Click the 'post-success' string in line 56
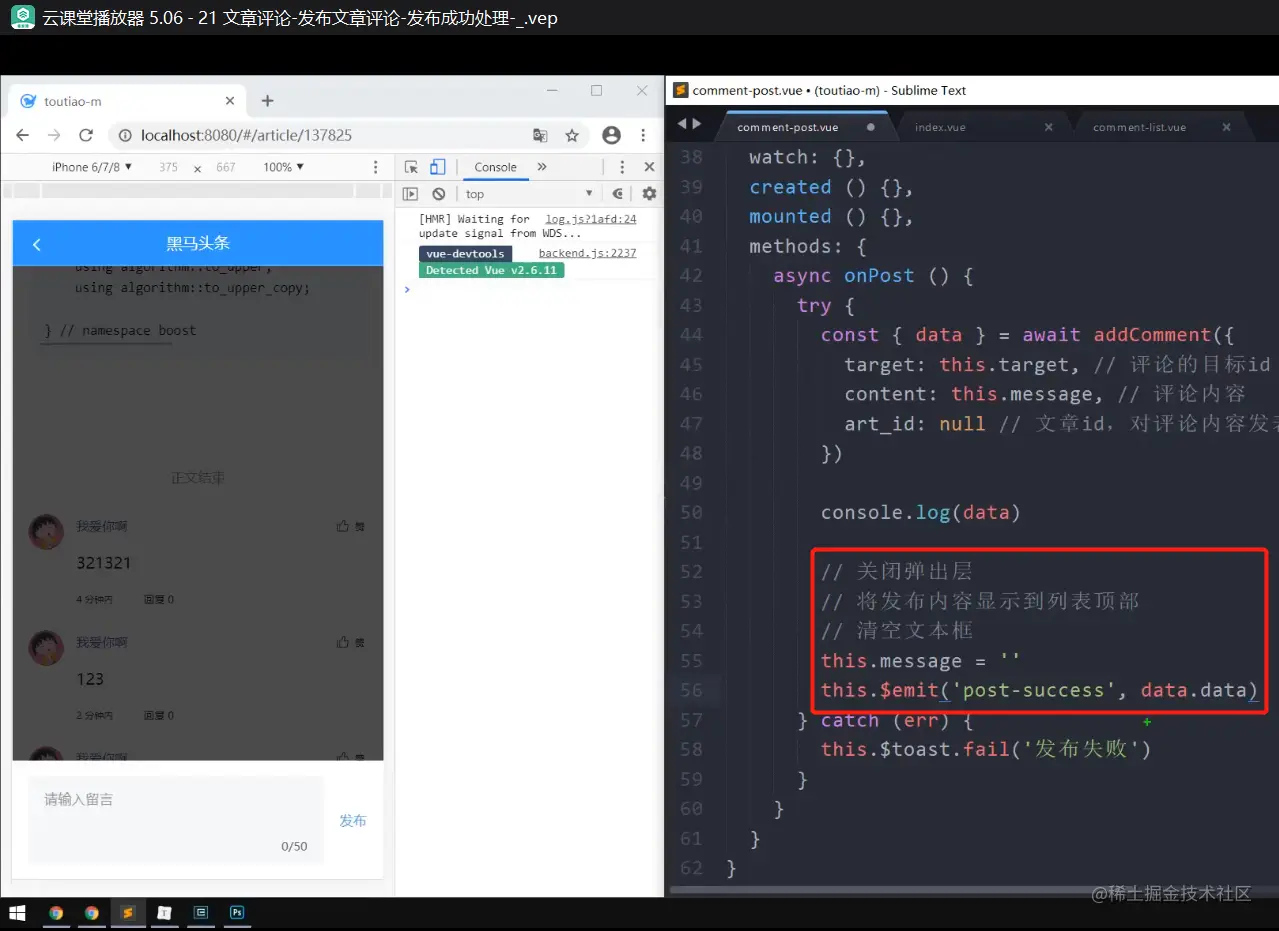This screenshot has height=931, width=1279. [x=1039, y=690]
